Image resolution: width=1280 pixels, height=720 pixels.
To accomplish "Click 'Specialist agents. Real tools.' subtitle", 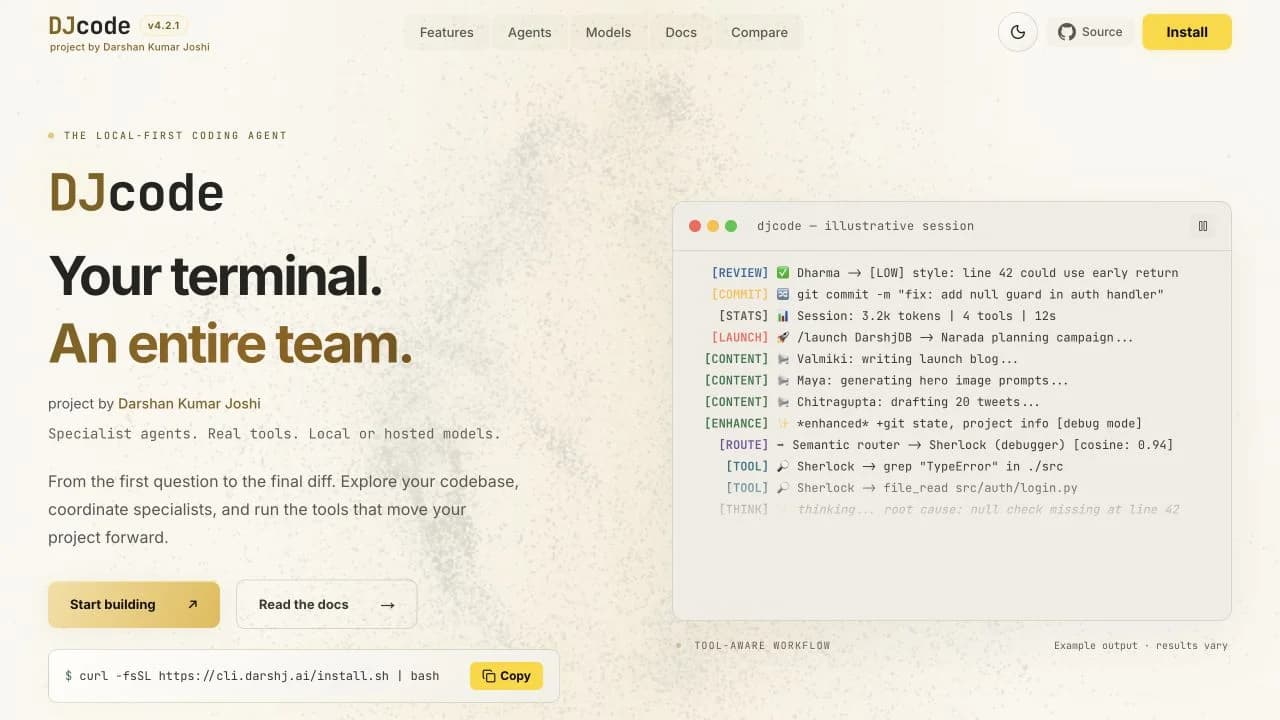I will (274, 434).
